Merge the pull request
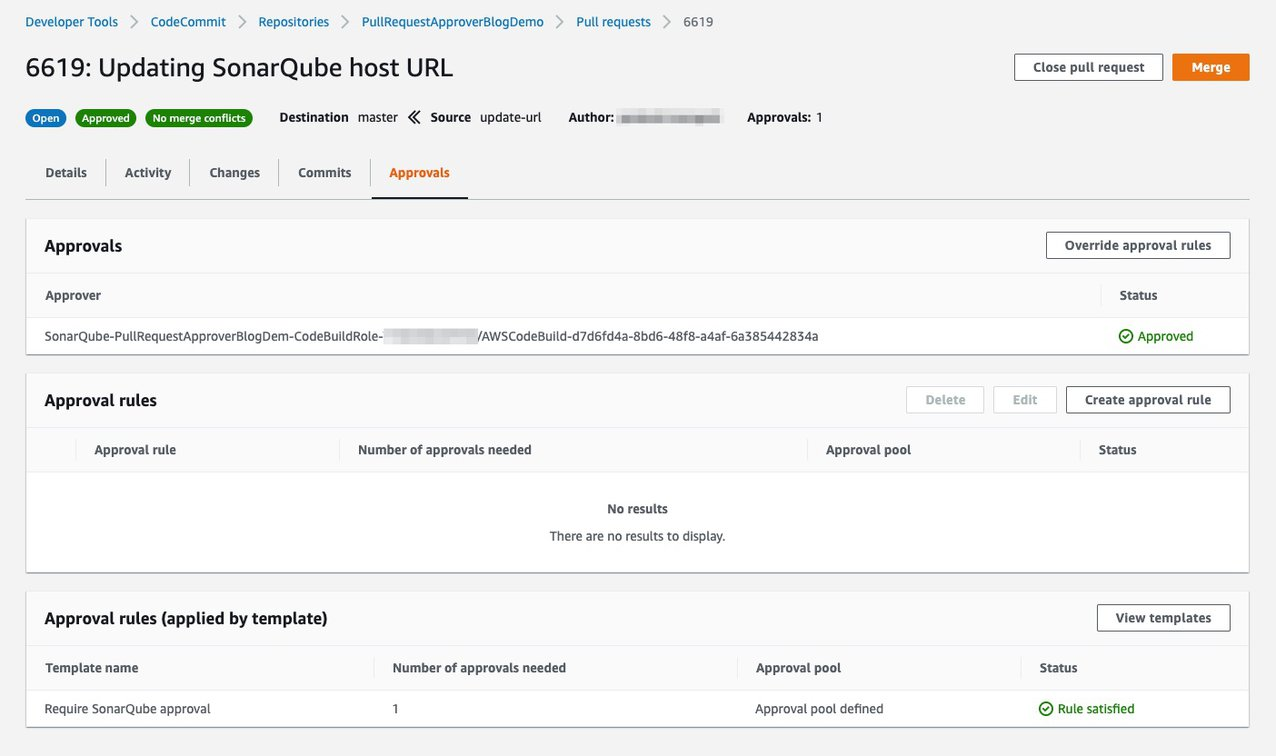This screenshot has height=756, width=1276. point(1211,67)
